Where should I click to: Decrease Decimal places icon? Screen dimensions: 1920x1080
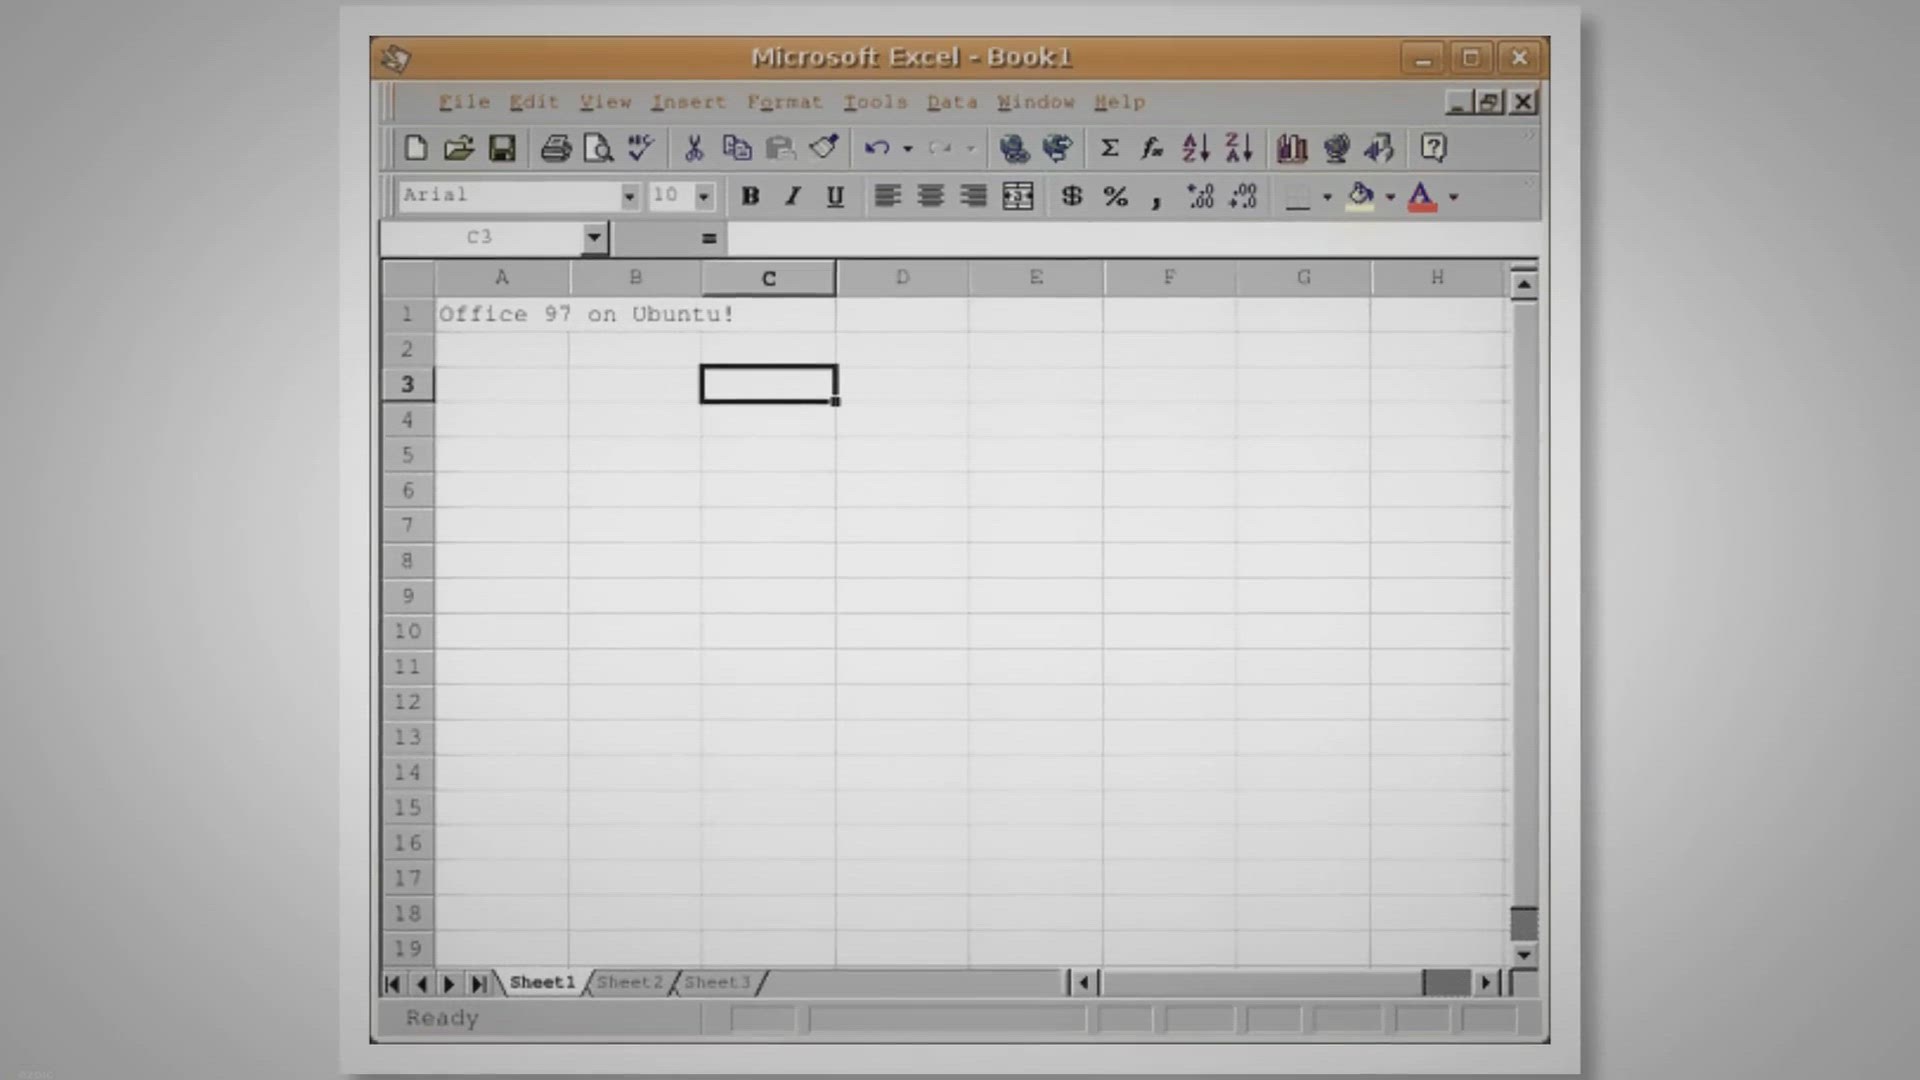[x=1243, y=196]
